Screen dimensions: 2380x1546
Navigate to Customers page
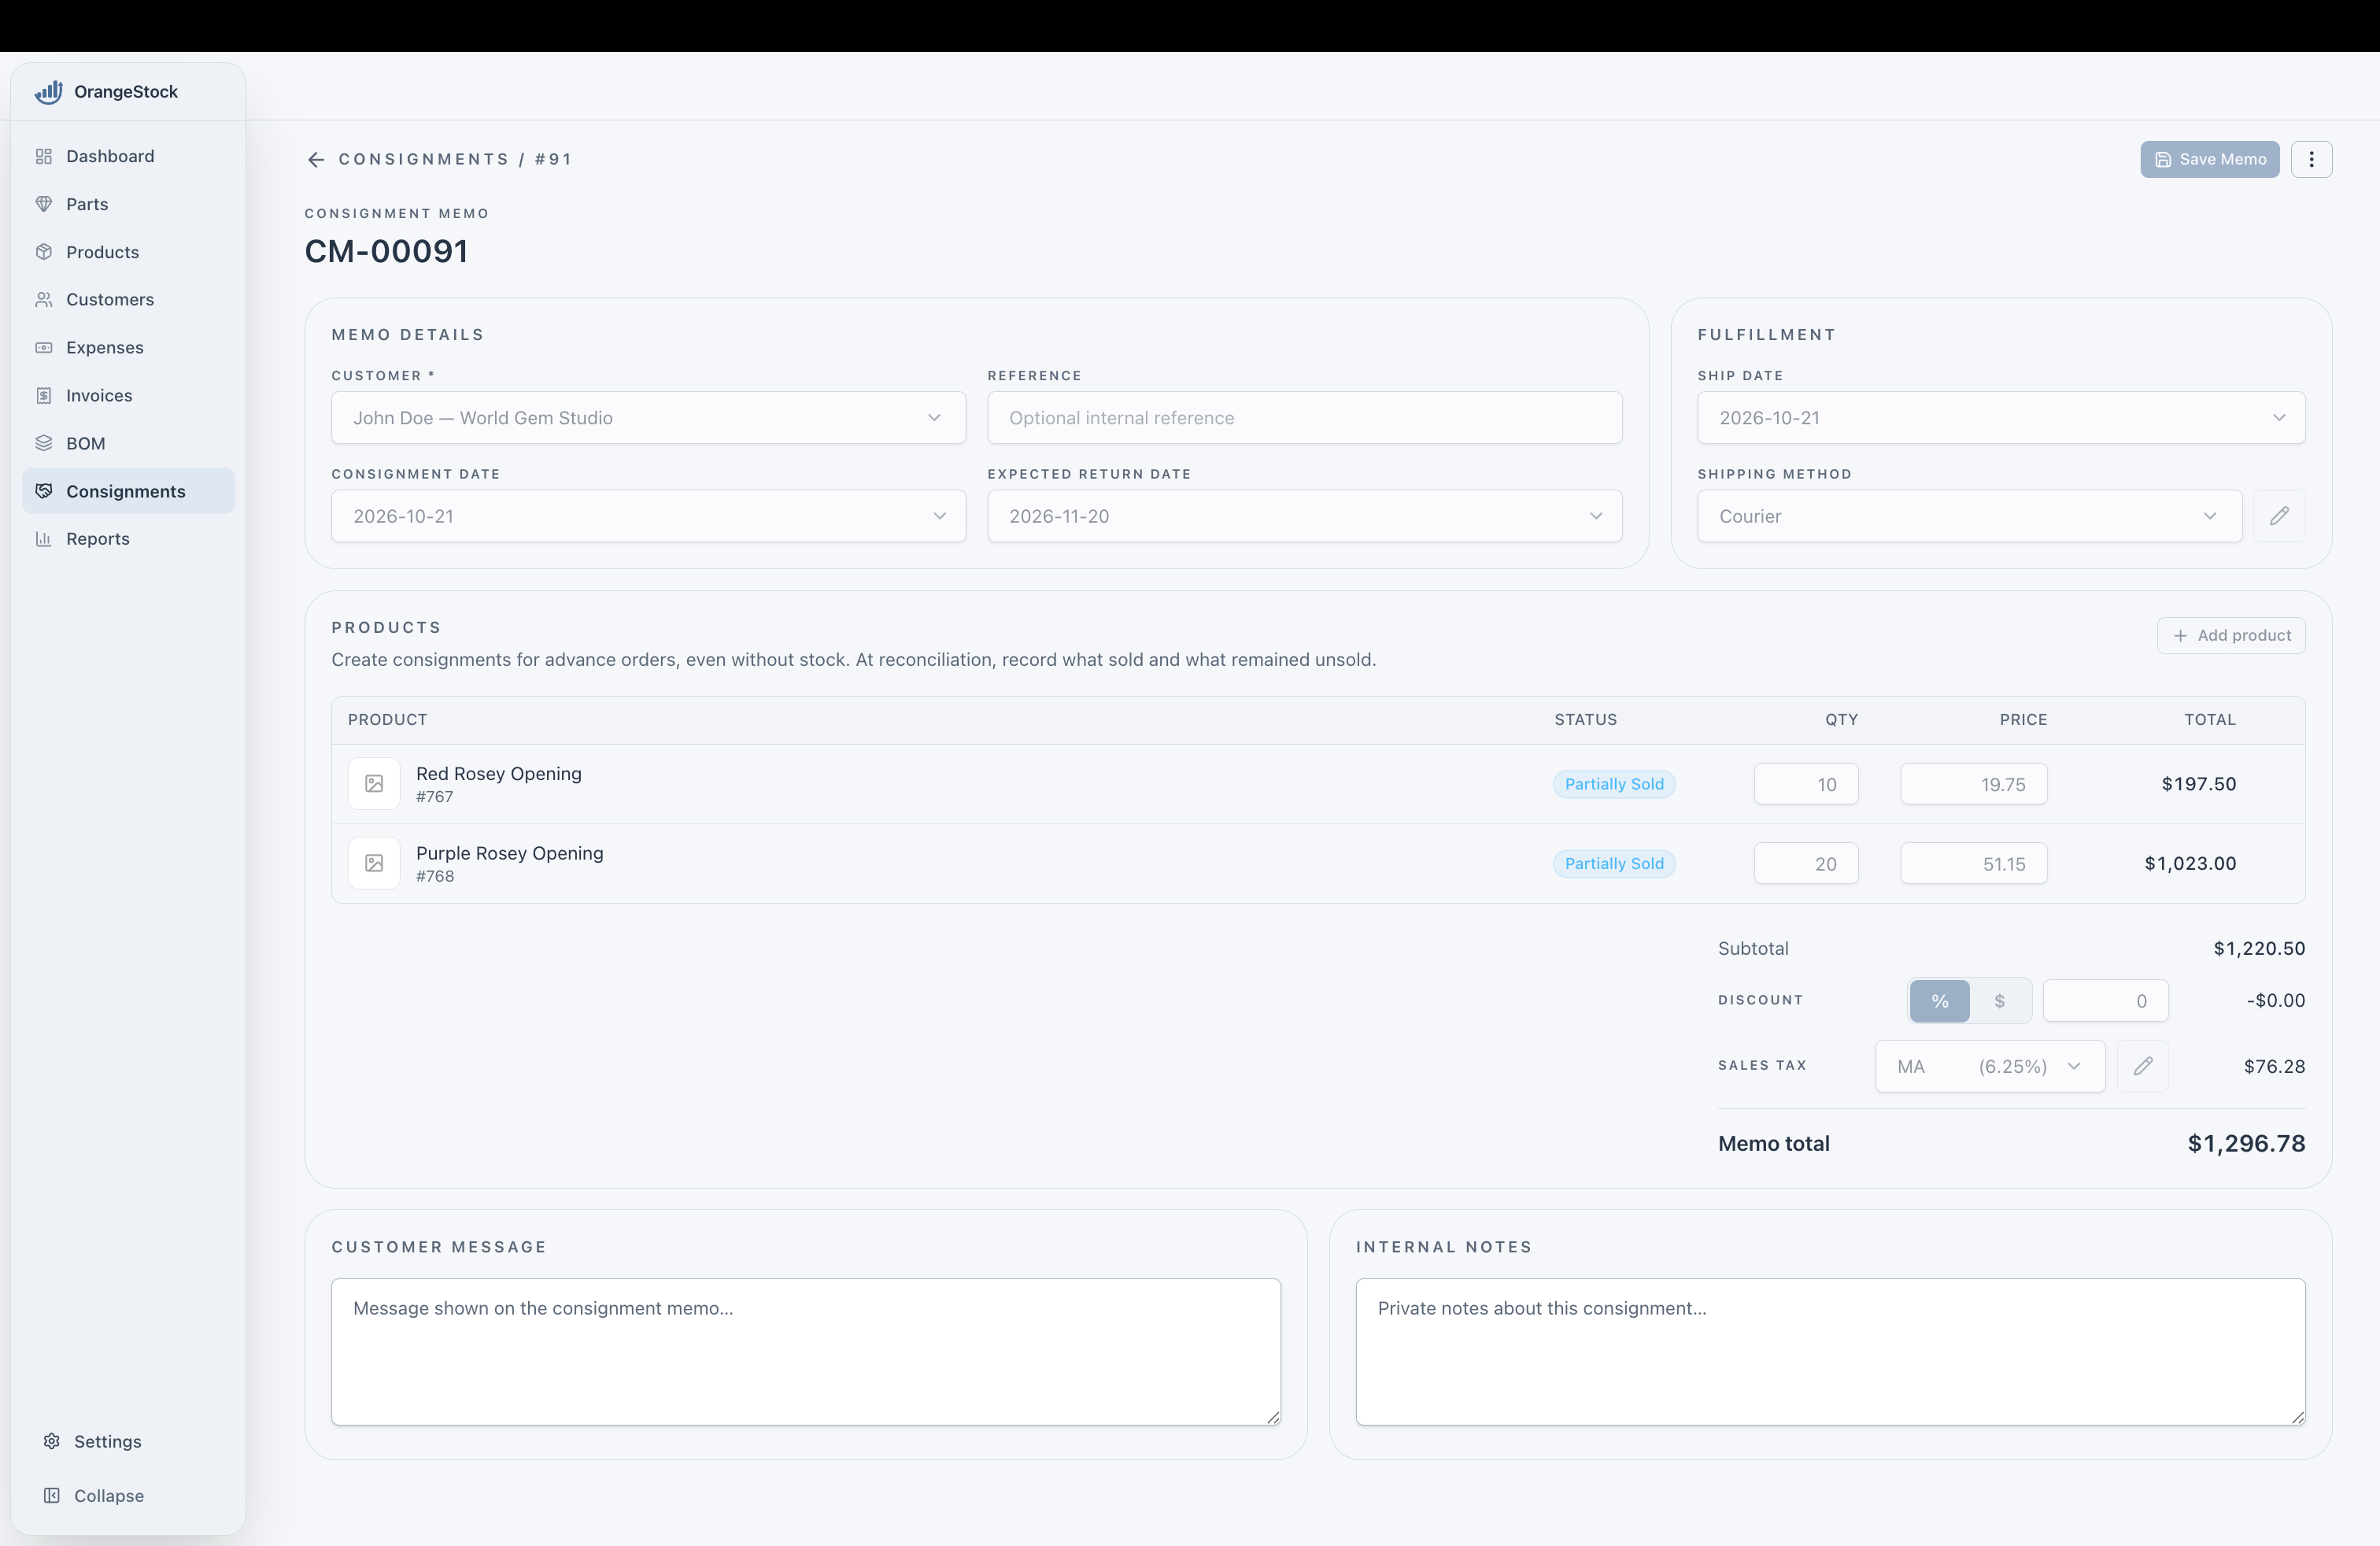click(x=128, y=300)
